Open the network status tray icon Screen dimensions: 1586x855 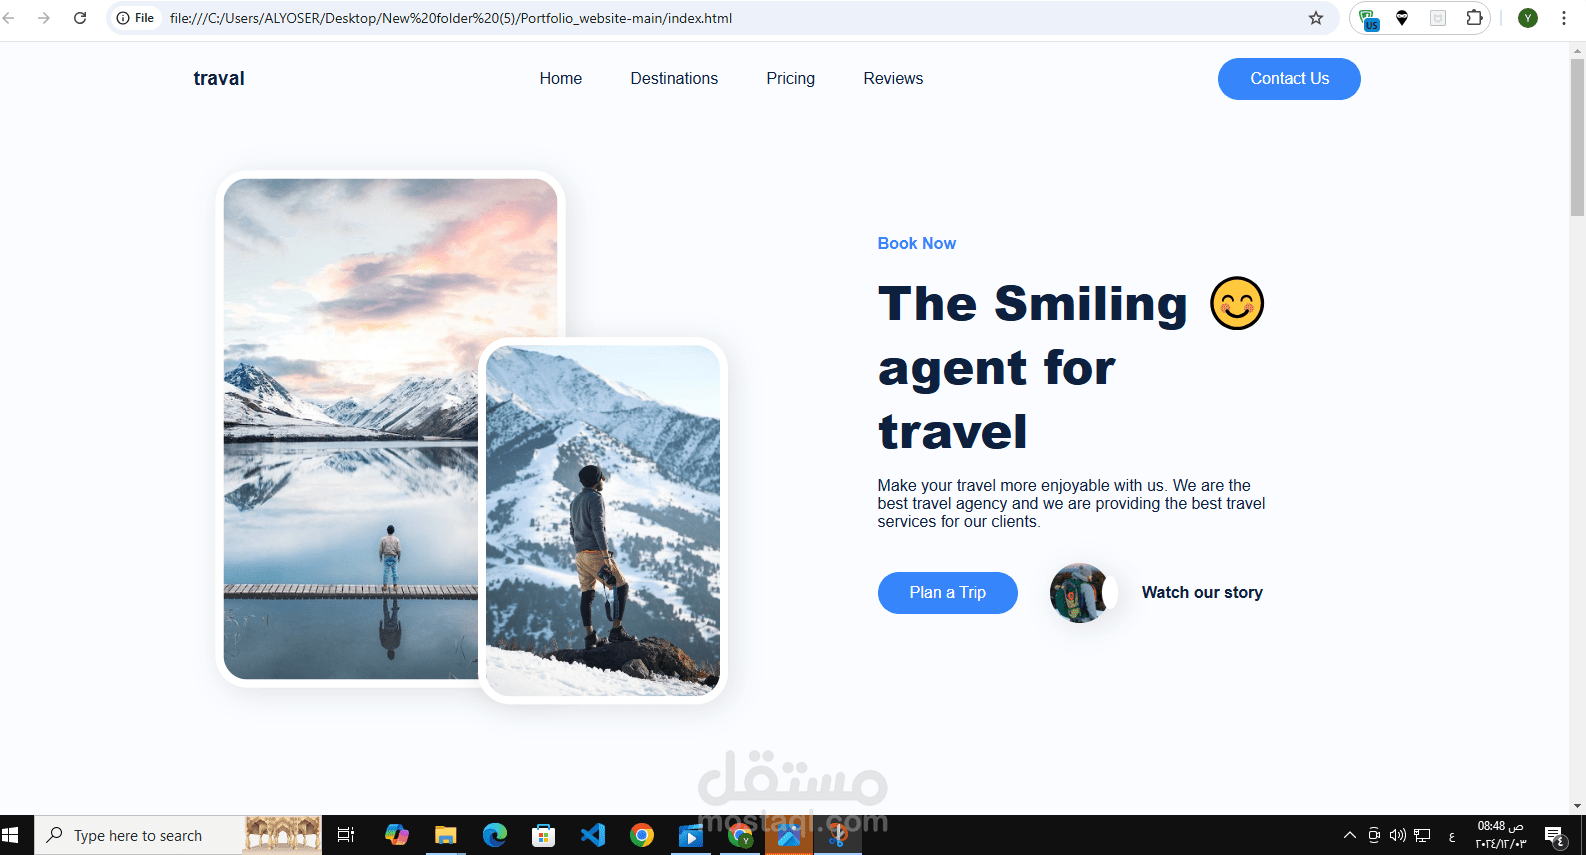pyautogui.click(x=1422, y=835)
